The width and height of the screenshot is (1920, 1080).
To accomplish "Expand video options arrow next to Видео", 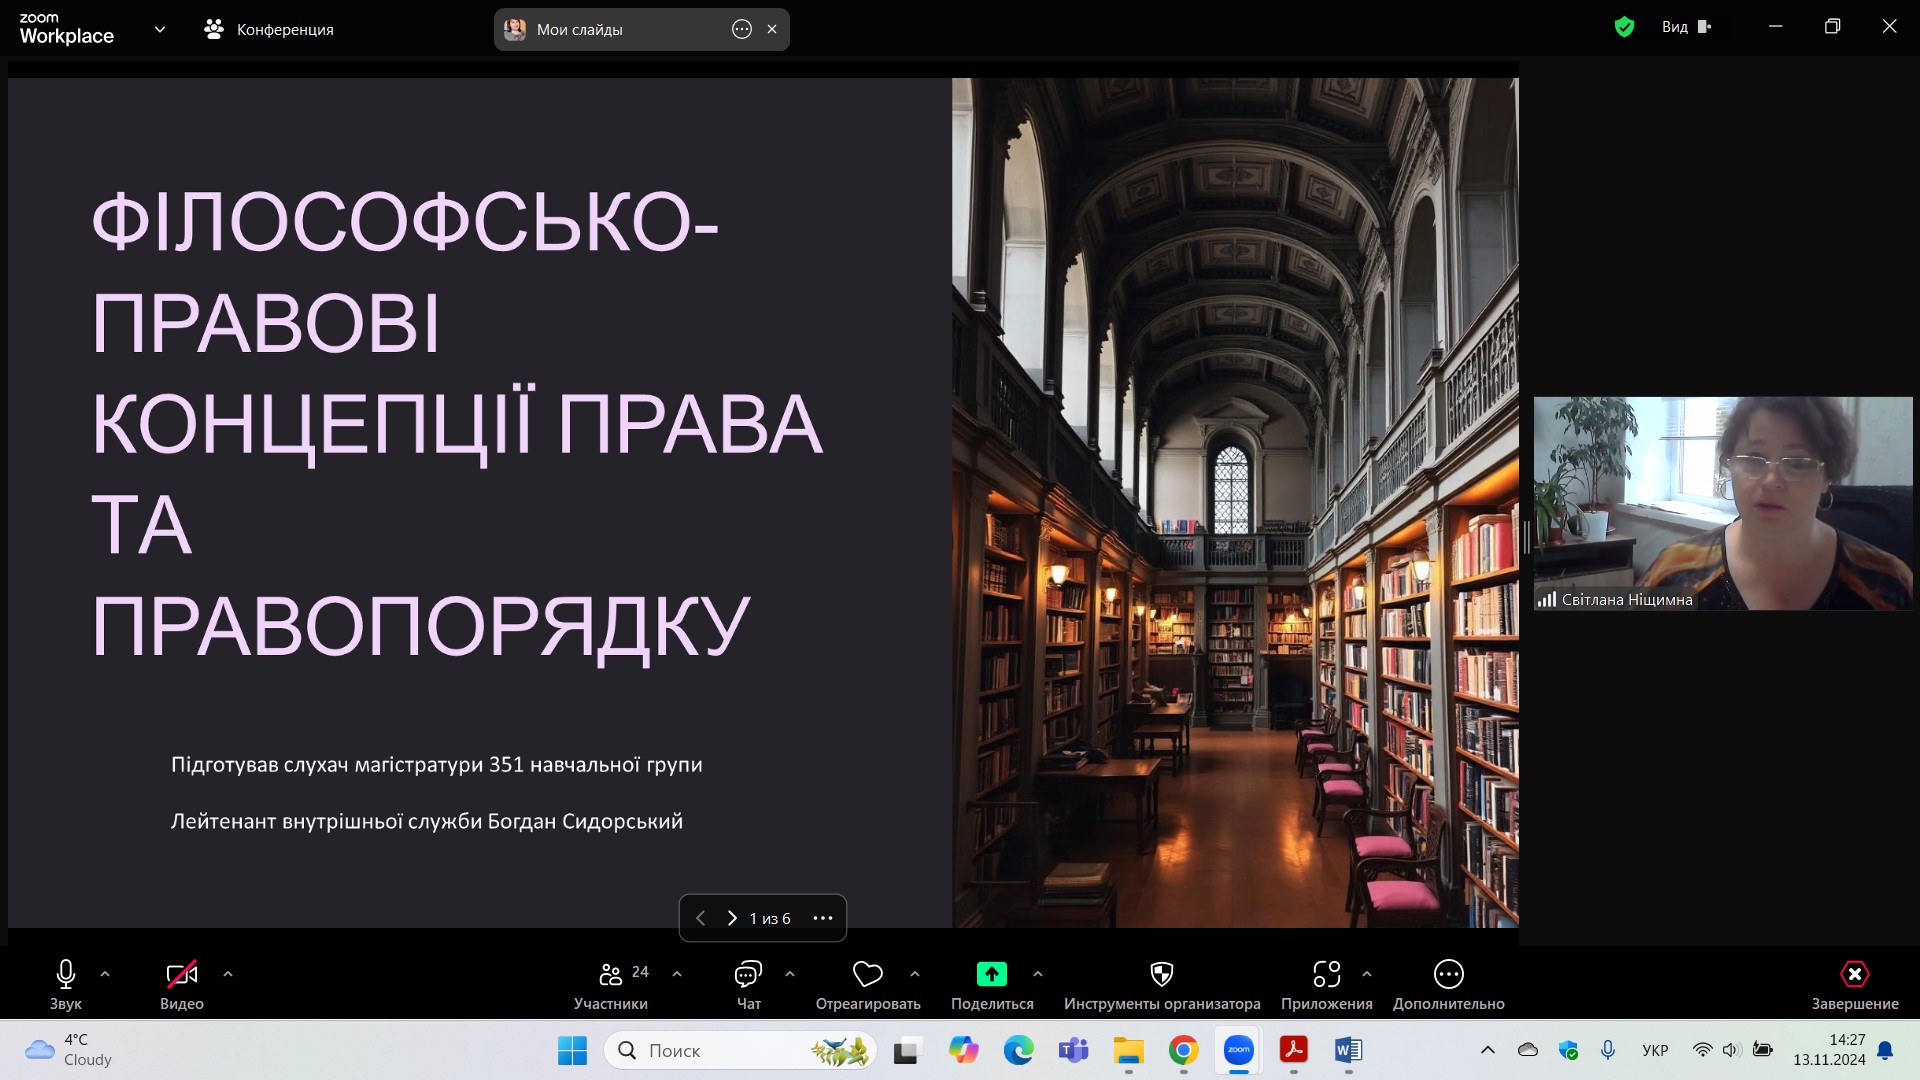I will [x=228, y=974].
